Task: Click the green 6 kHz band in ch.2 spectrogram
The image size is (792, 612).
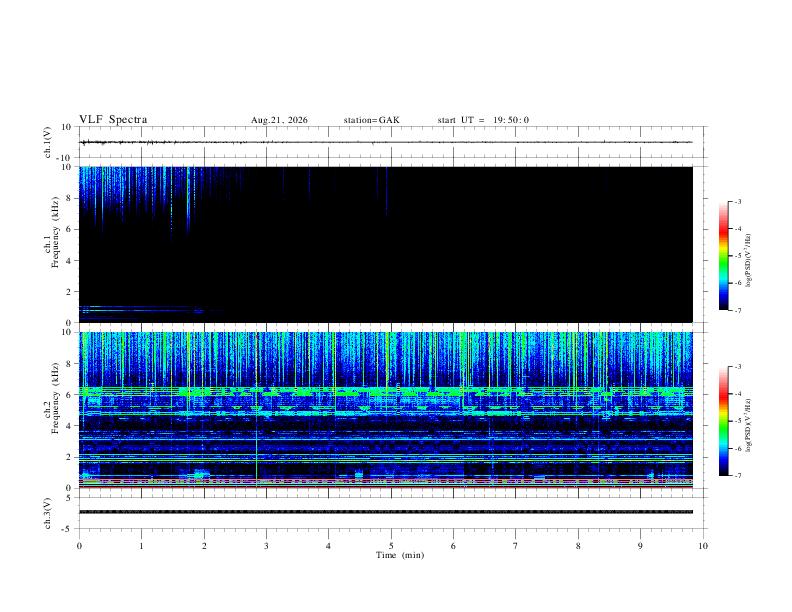Action: pyautogui.click(x=385, y=391)
